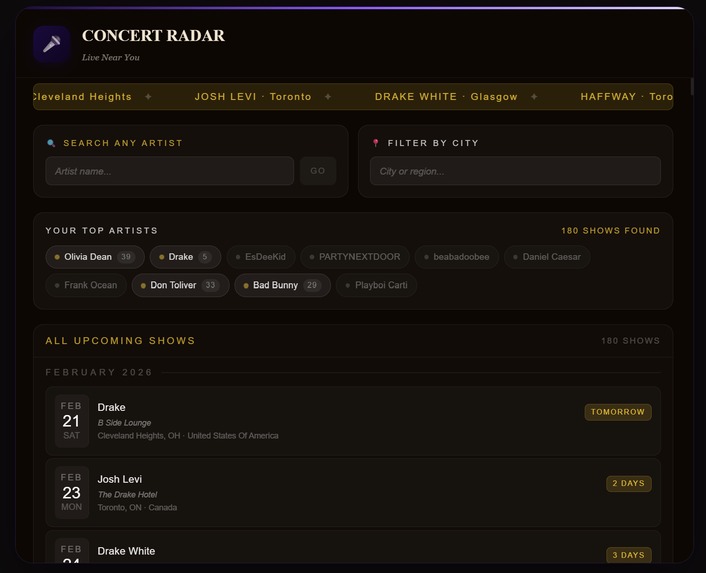The height and width of the screenshot is (573, 706).
Task: Focus the City or region filter field
Action: pos(515,171)
